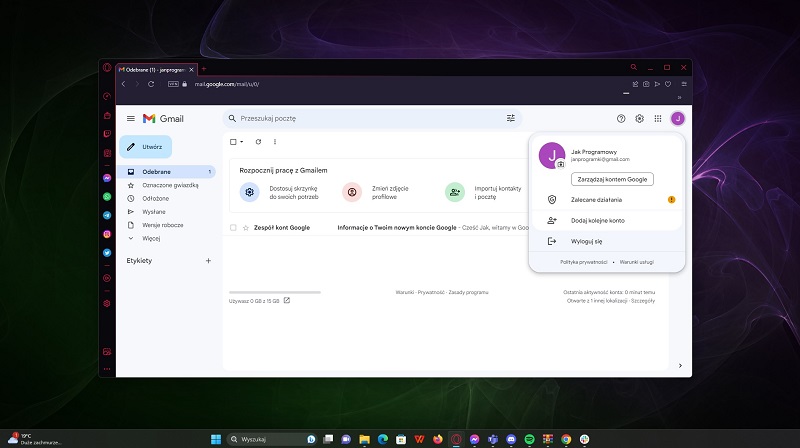The image size is (800, 448).
Task: Click Zarządzaj kontem Google button
Action: pyautogui.click(x=612, y=179)
